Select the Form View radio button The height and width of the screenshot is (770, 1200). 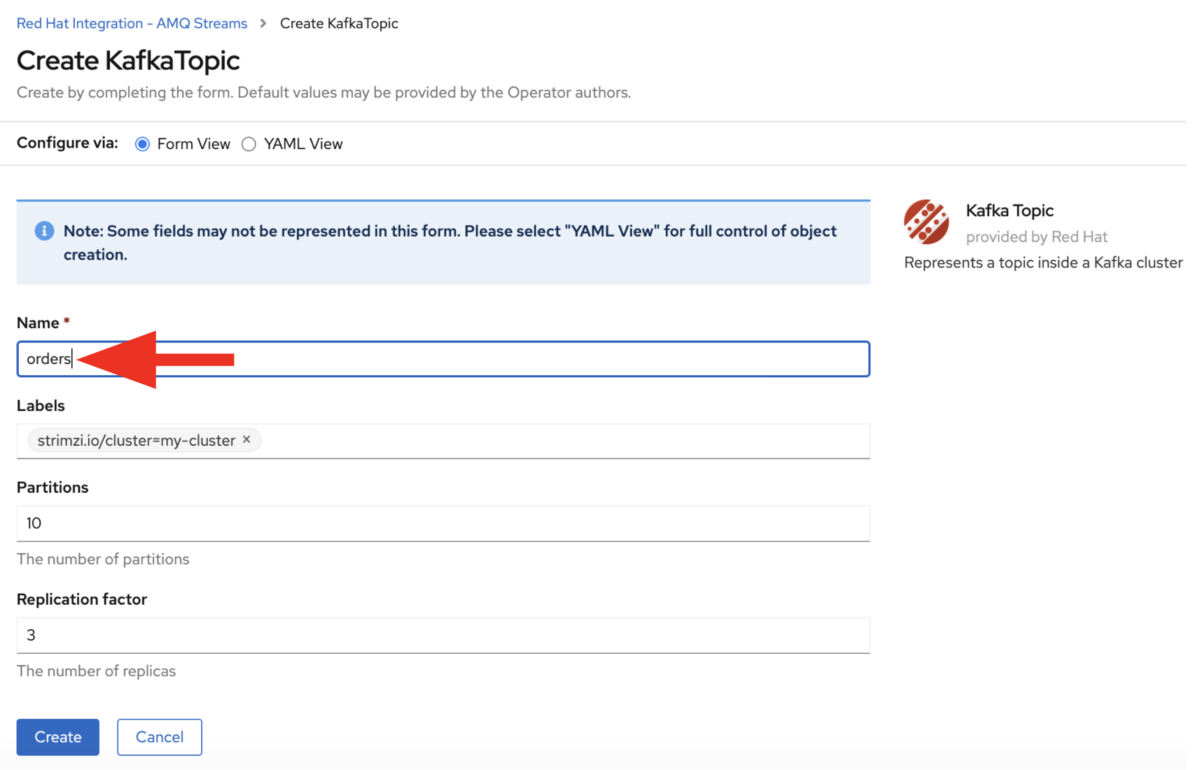(x=142, y=144)
